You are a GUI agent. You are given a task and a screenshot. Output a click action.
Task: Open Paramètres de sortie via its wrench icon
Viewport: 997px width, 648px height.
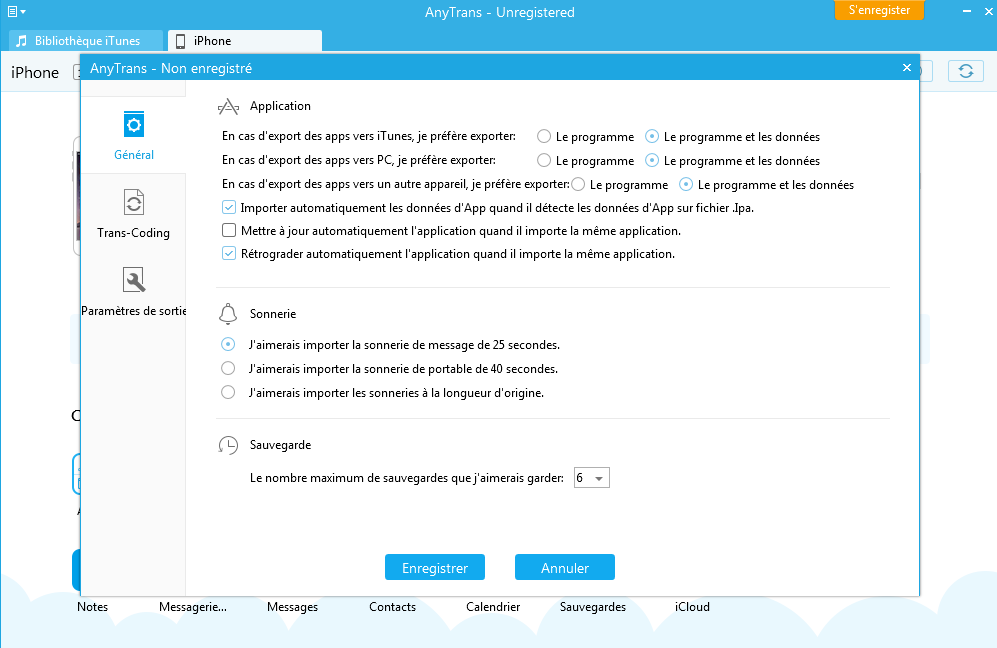134,279
